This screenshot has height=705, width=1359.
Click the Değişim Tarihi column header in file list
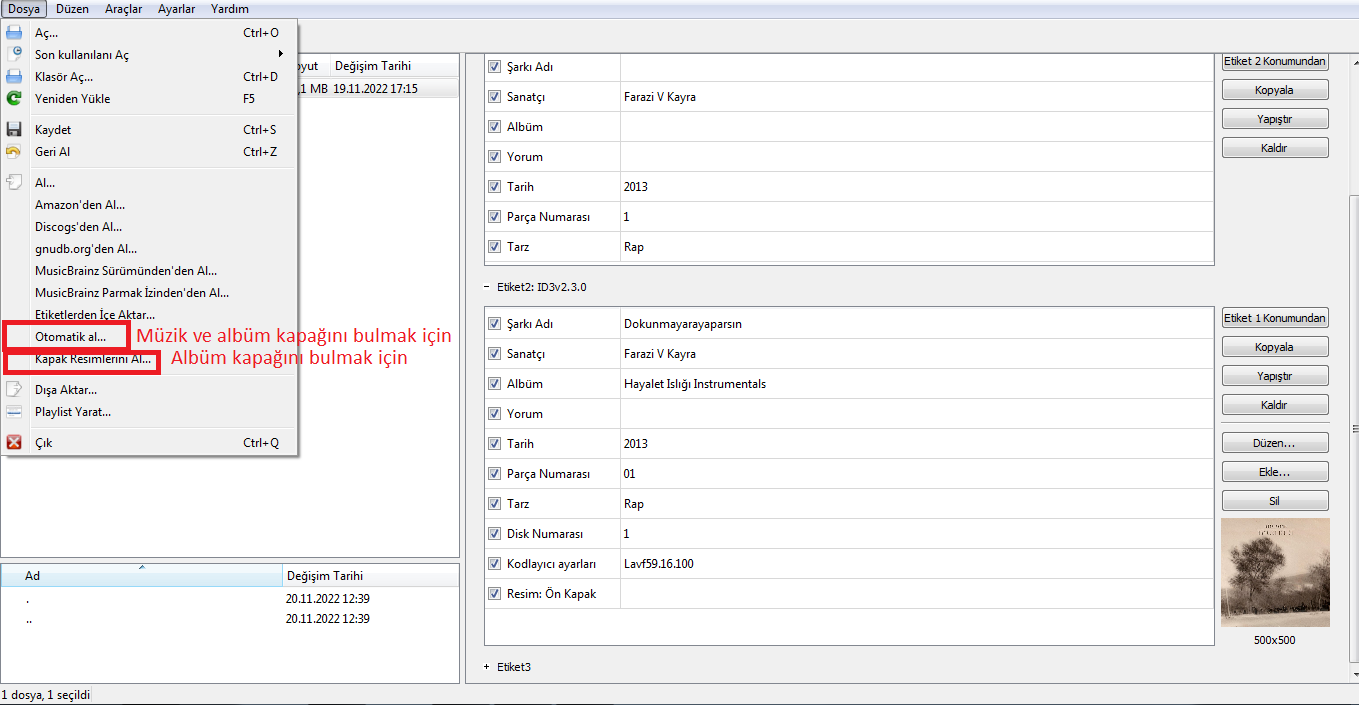point(394,65)
